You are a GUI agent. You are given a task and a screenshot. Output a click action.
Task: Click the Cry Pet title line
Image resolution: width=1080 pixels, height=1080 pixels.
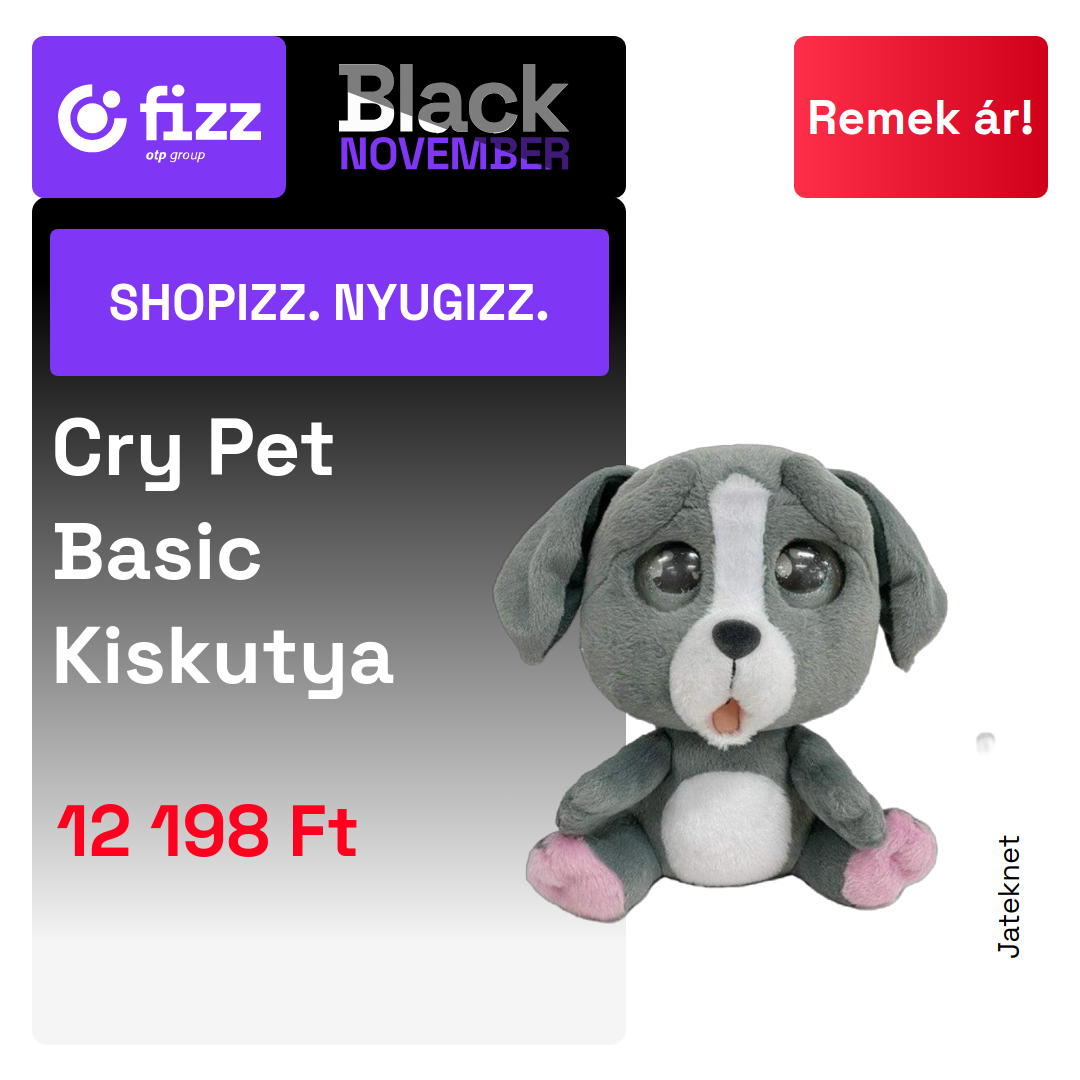[x=194, y=451]
